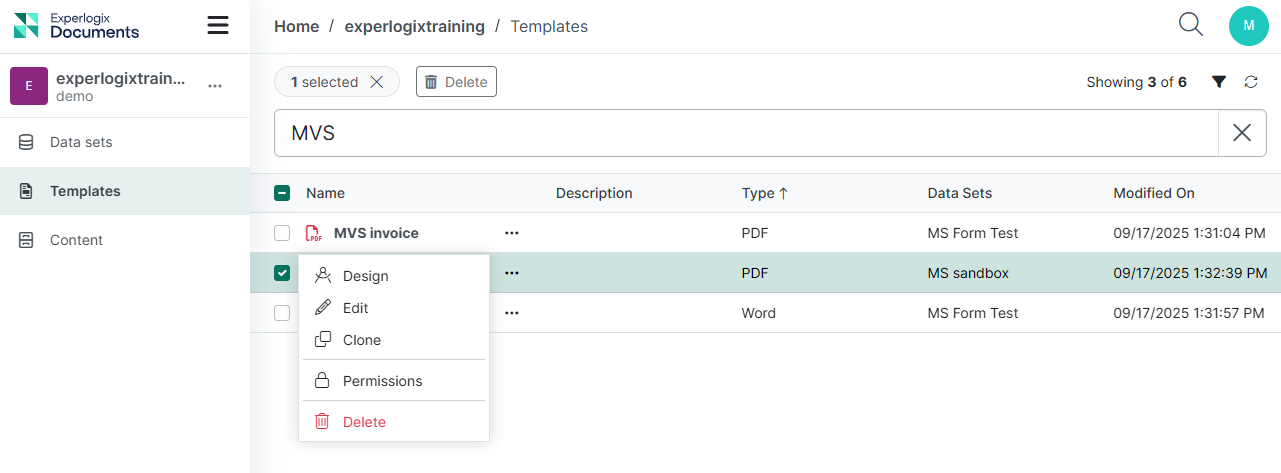Dismiss the 1 selected chip
The image size is (1281, 473).
pyautogui.click(x=377, y=82)
